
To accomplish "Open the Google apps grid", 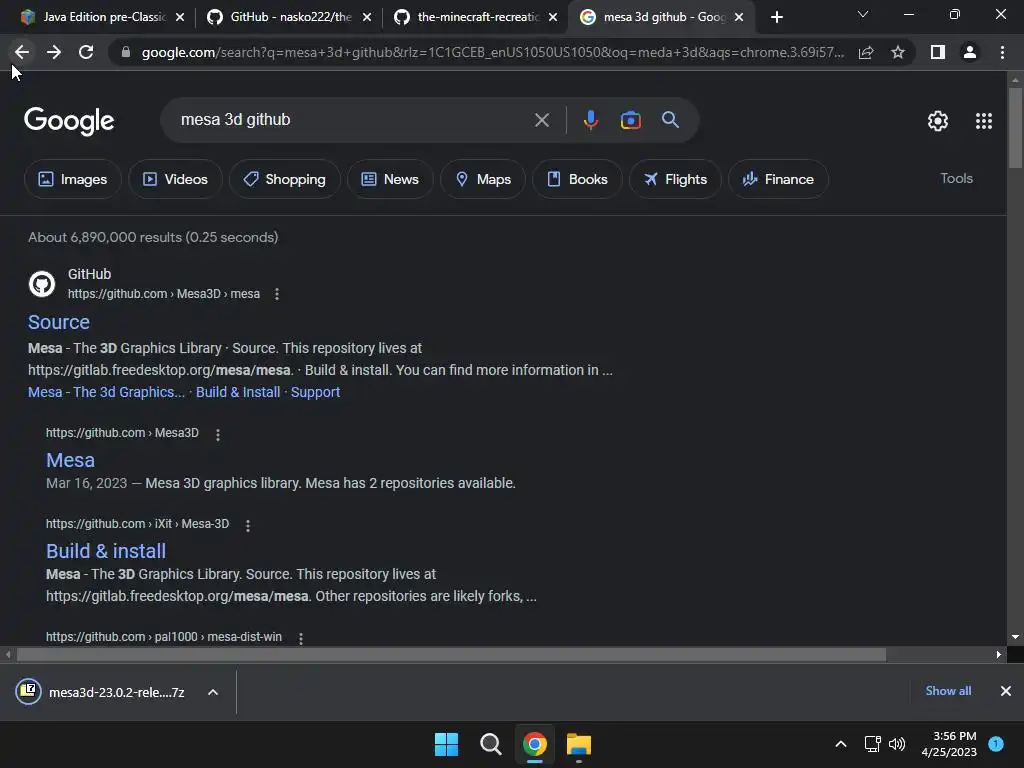I will pos(984,121).
